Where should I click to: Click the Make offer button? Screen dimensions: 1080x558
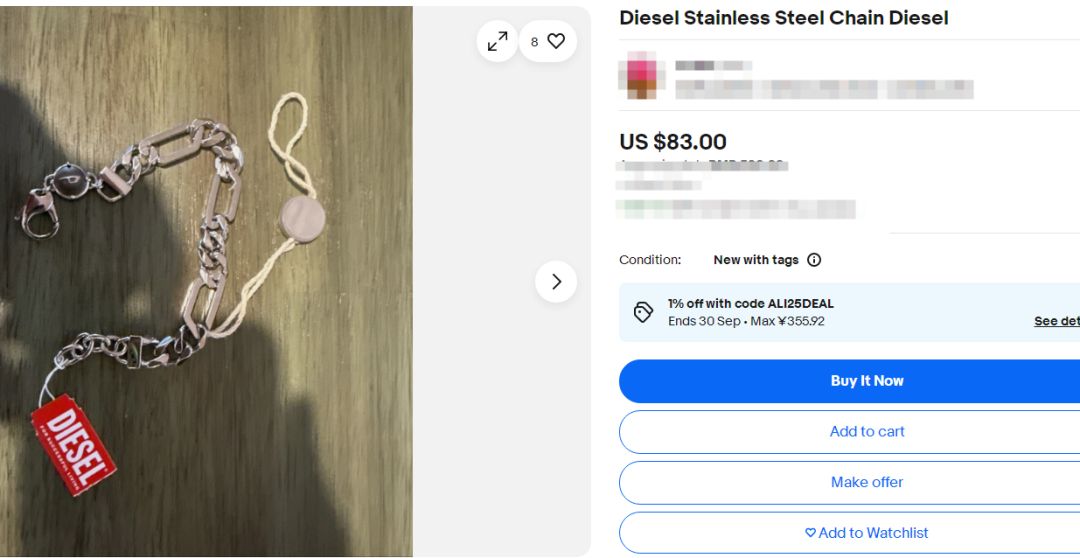click(x=866, y=482)
